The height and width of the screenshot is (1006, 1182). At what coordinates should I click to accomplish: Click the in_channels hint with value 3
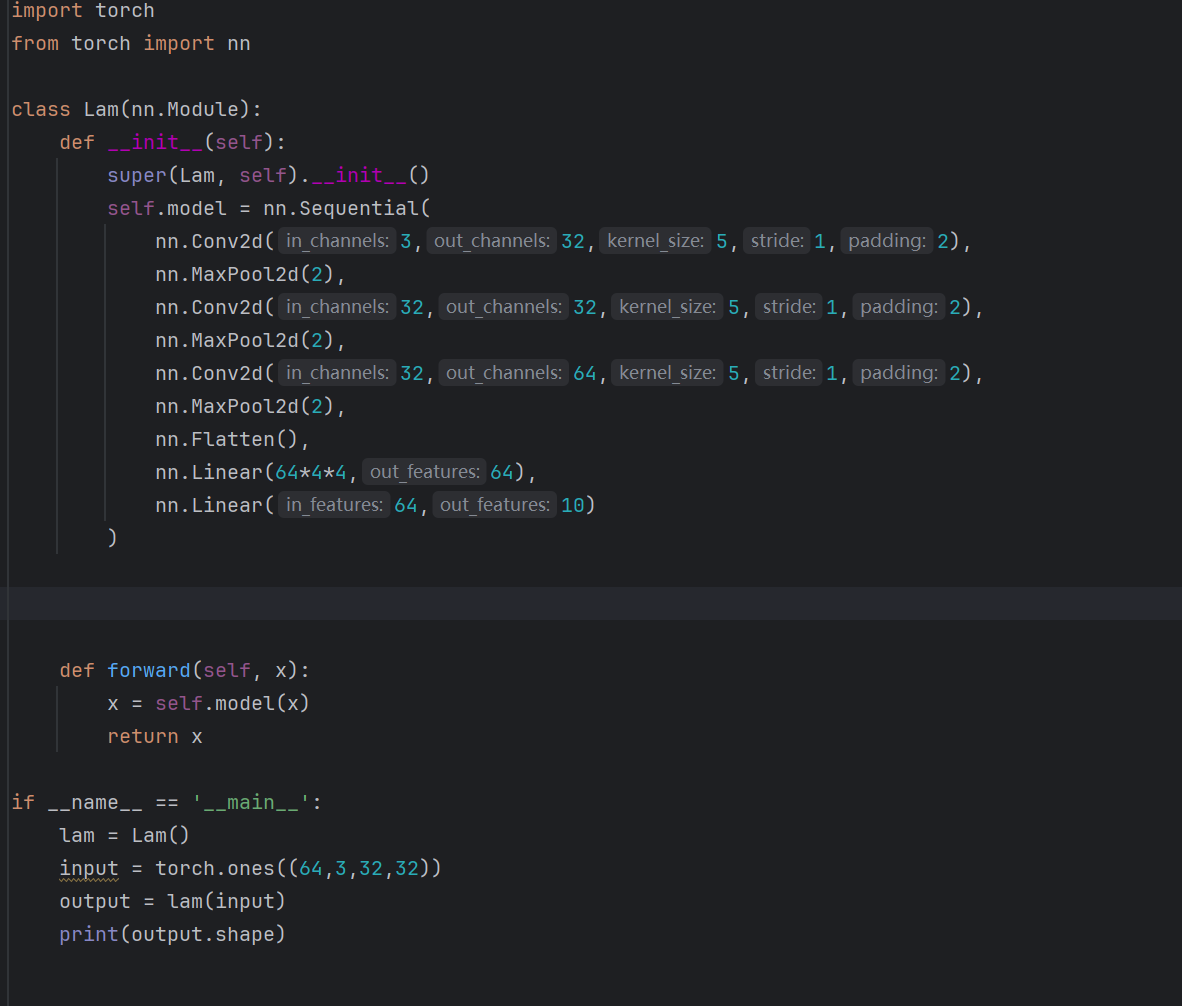click(x=337, y=241)
